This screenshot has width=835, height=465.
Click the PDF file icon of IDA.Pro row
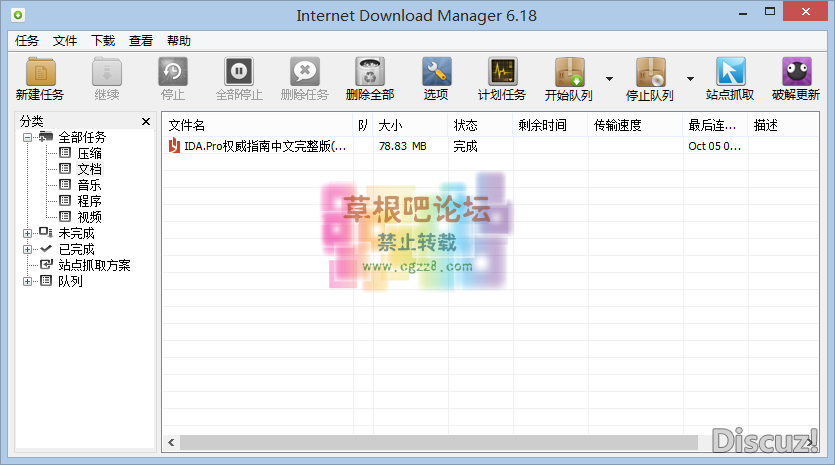pos(174,145)
